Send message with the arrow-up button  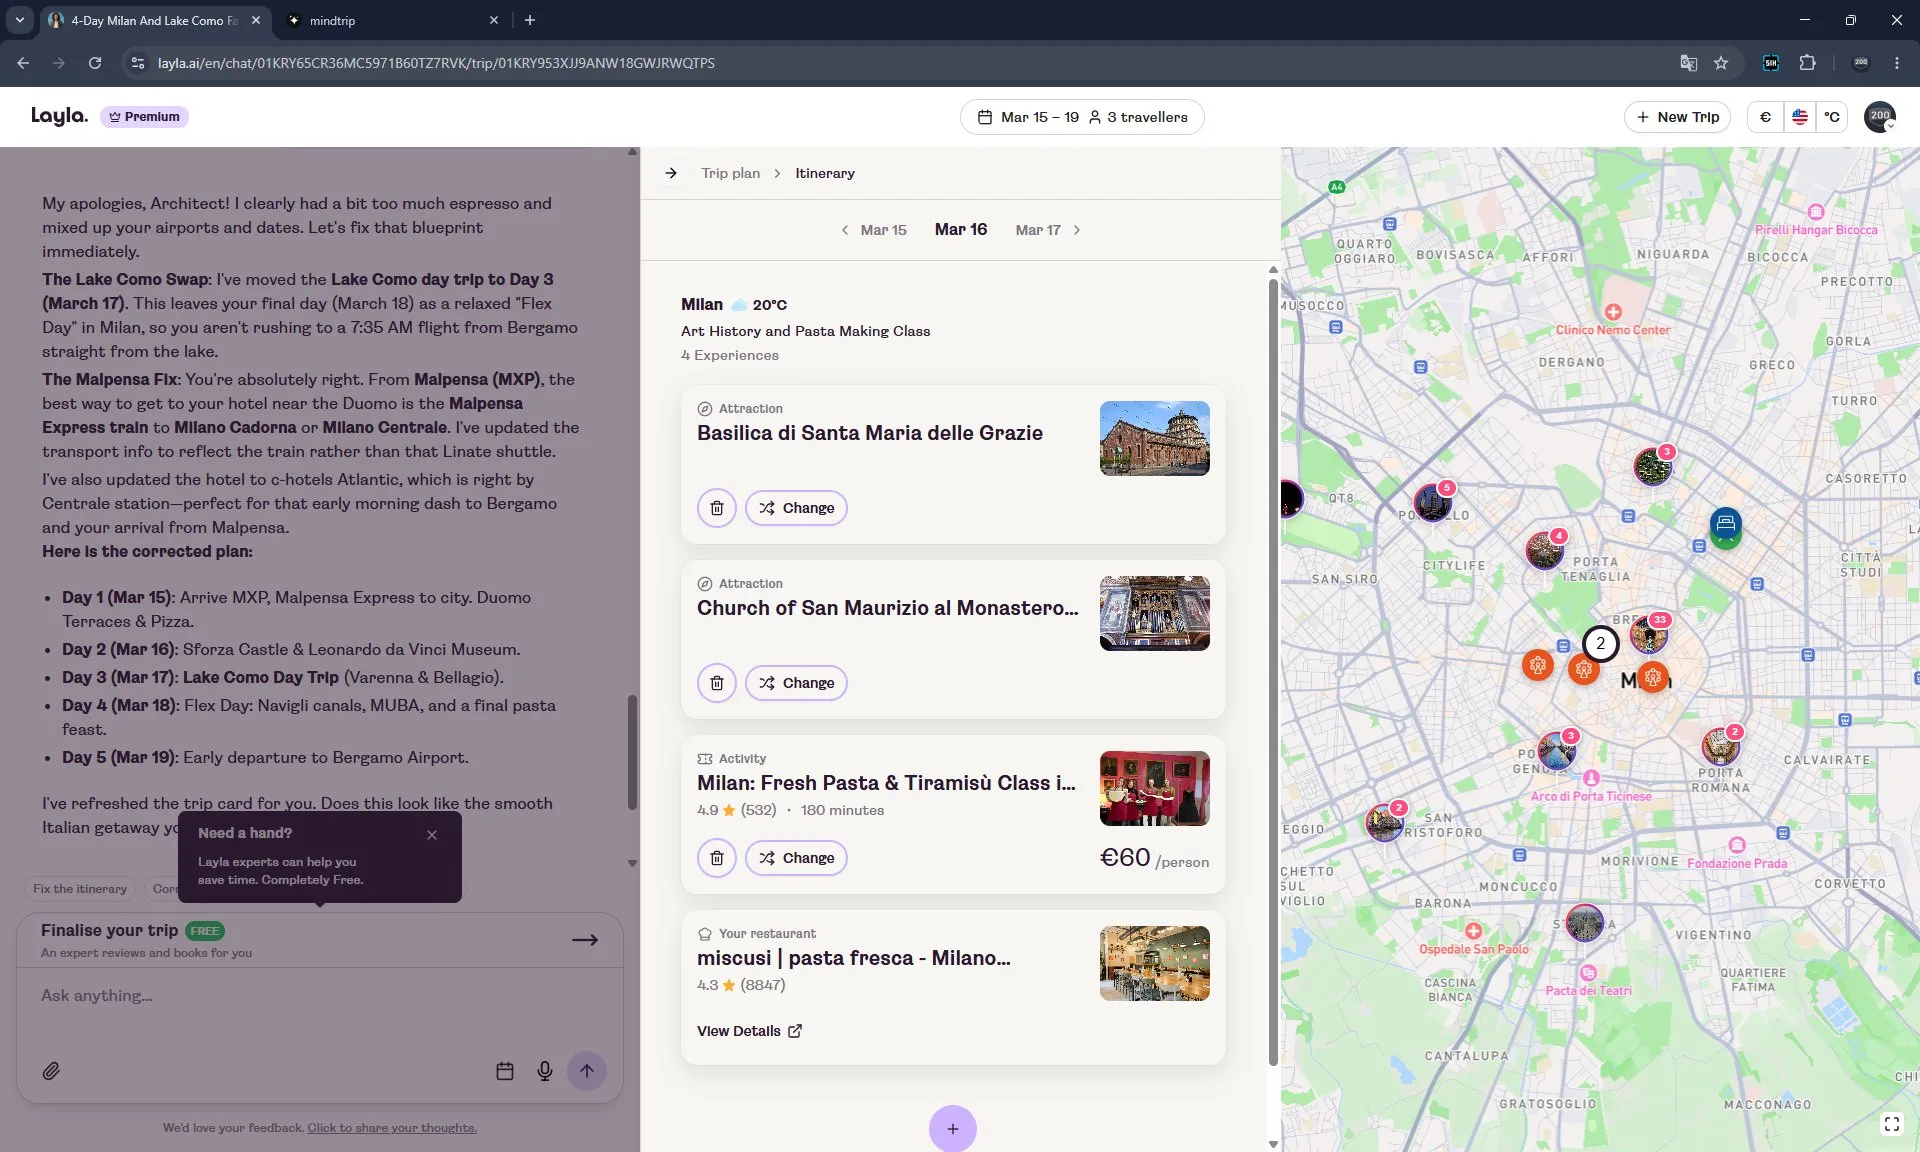coord(587,1071)
